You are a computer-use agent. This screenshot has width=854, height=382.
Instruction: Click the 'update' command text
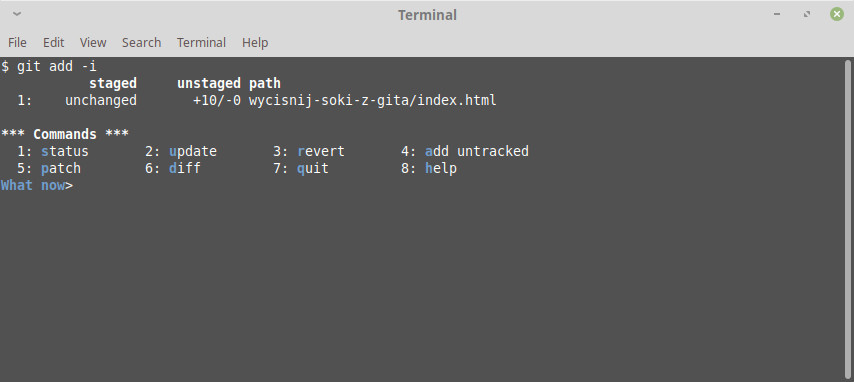pyautogui.click(x=193, y=151)
